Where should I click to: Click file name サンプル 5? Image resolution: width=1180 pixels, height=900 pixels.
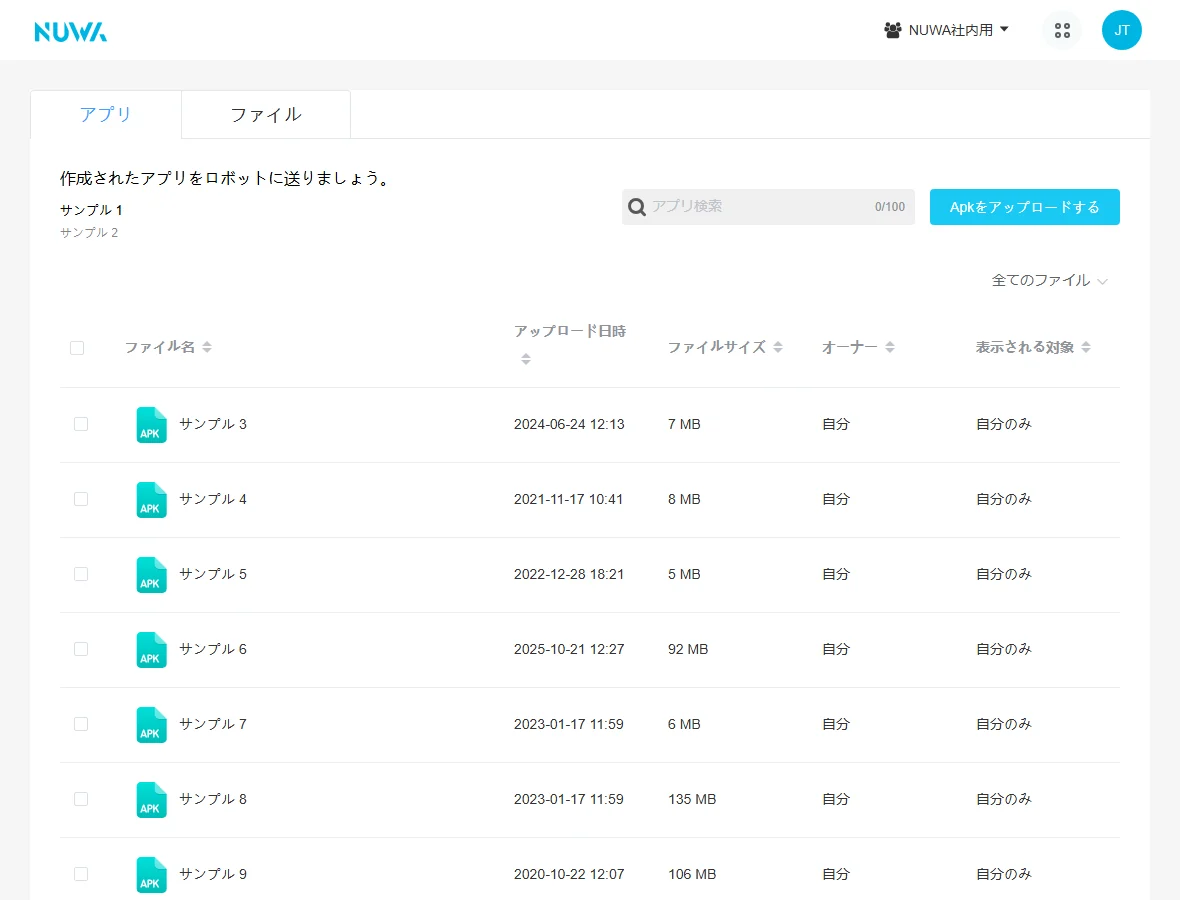point(213,574)
